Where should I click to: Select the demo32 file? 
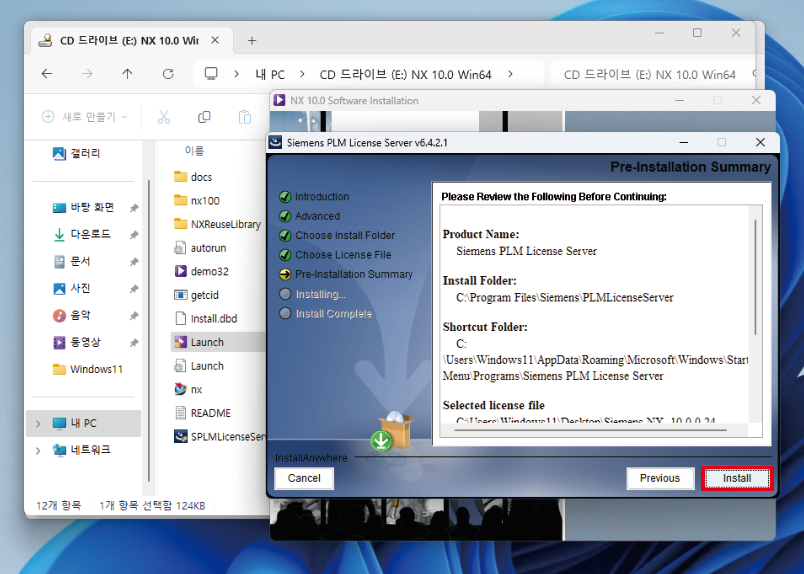[201, 271]
